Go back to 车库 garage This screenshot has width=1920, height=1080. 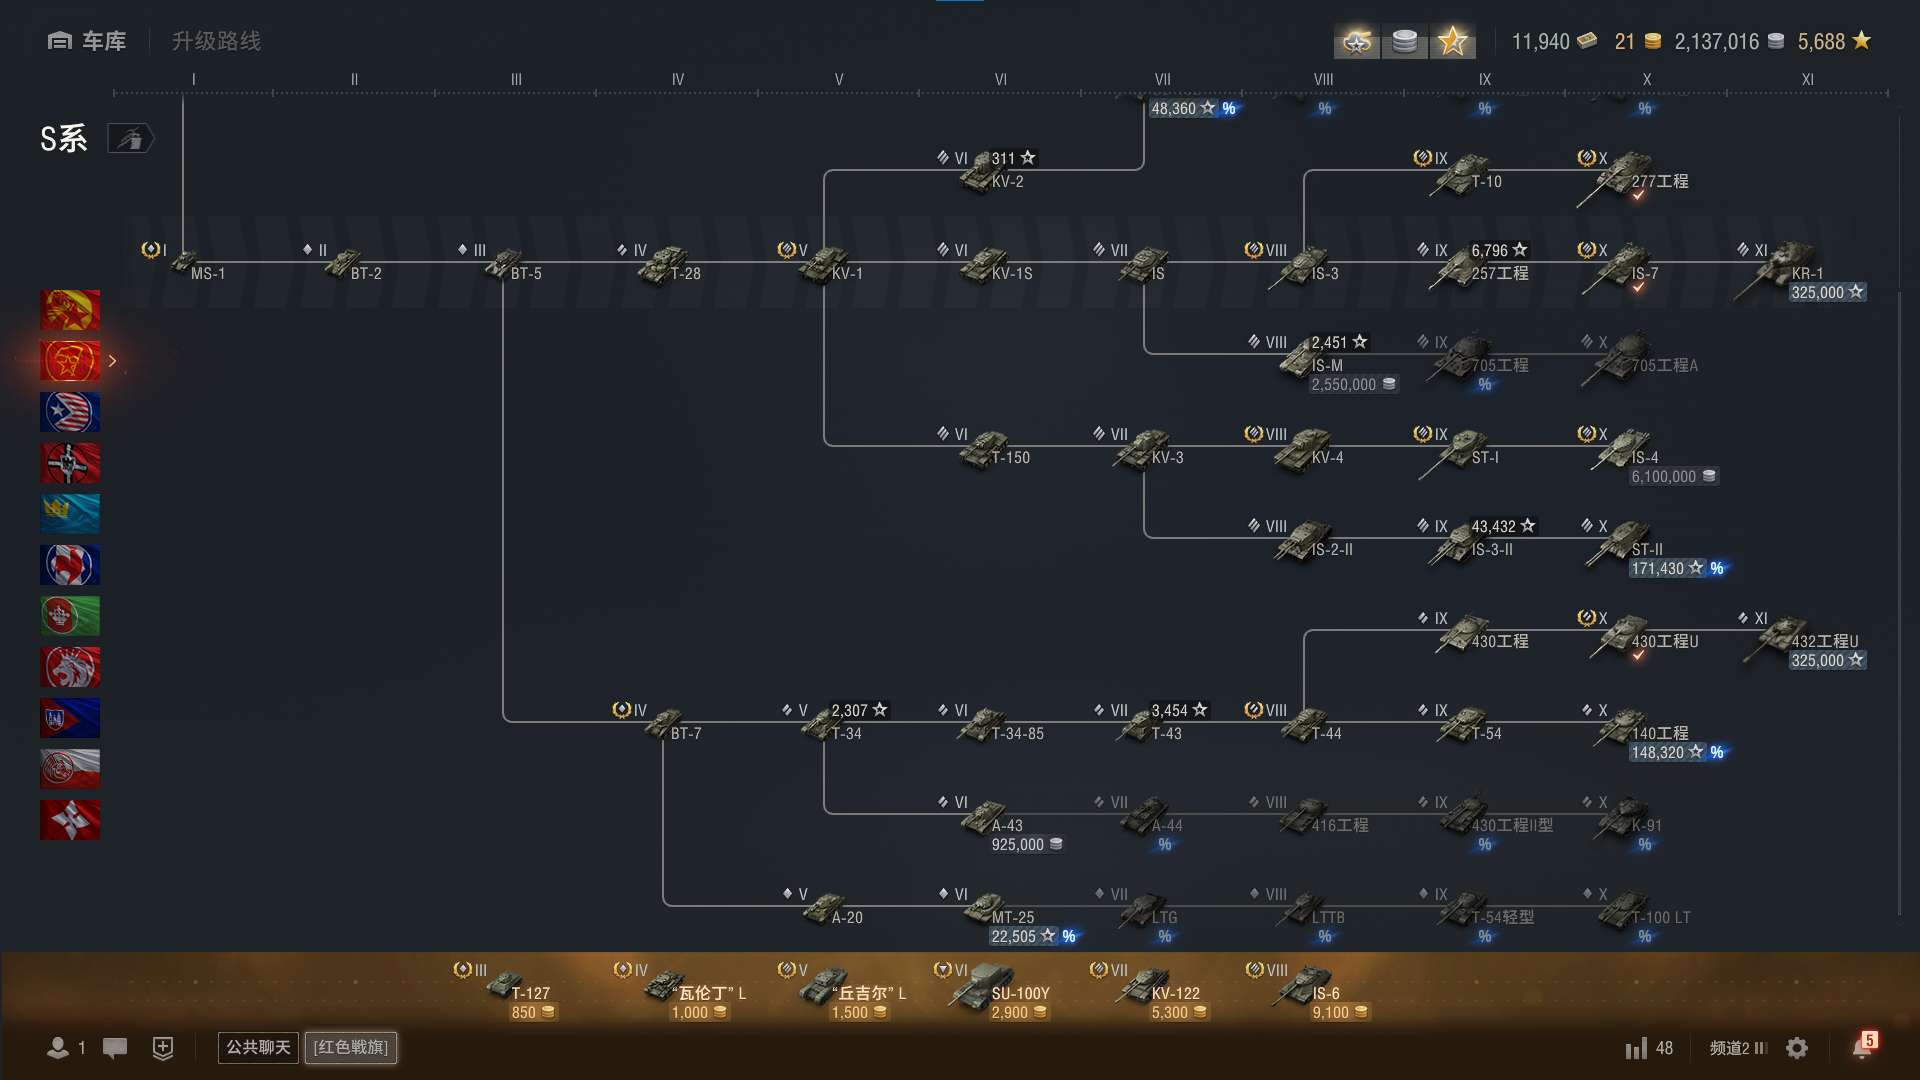point(88,41)
